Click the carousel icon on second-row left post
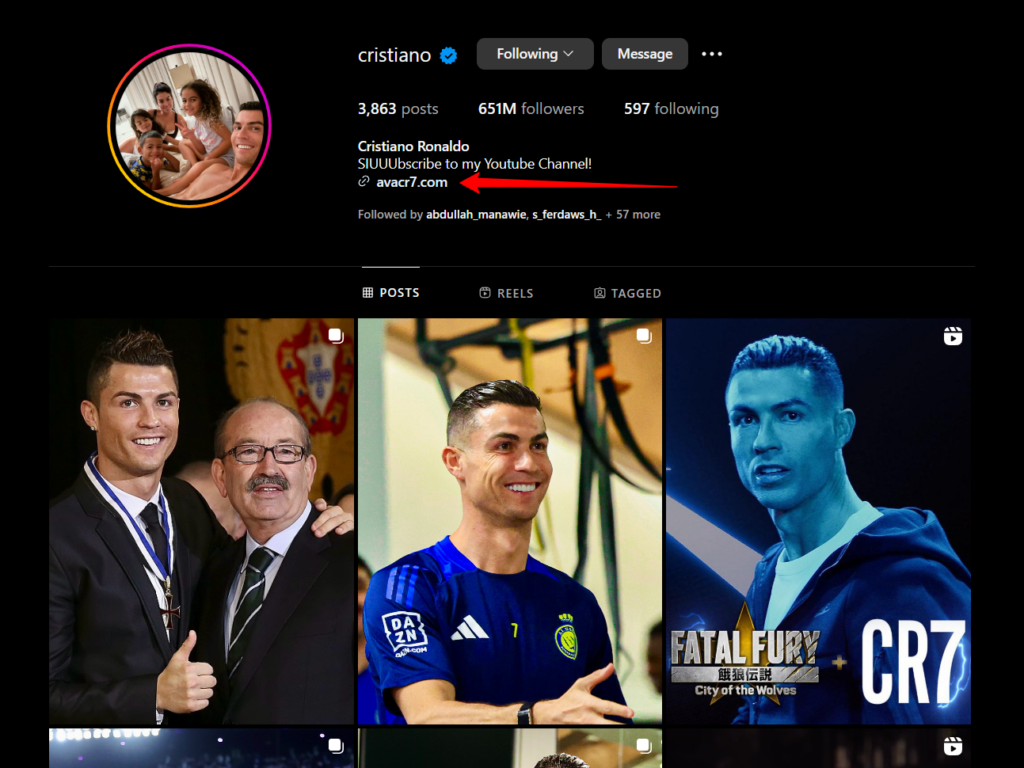Viewport: 1024px width, 768px height. [336, 746]
